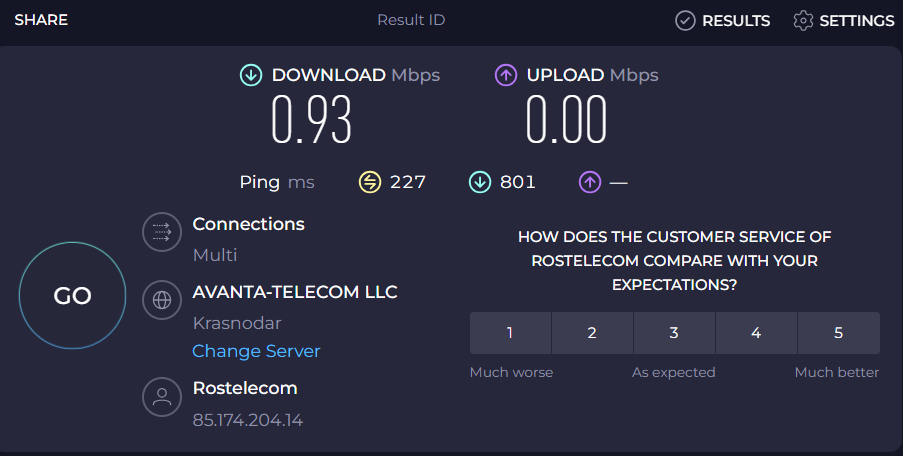Click the user profile icon beside Rostelecom
The image size is (903, 456).
[161, 396]
